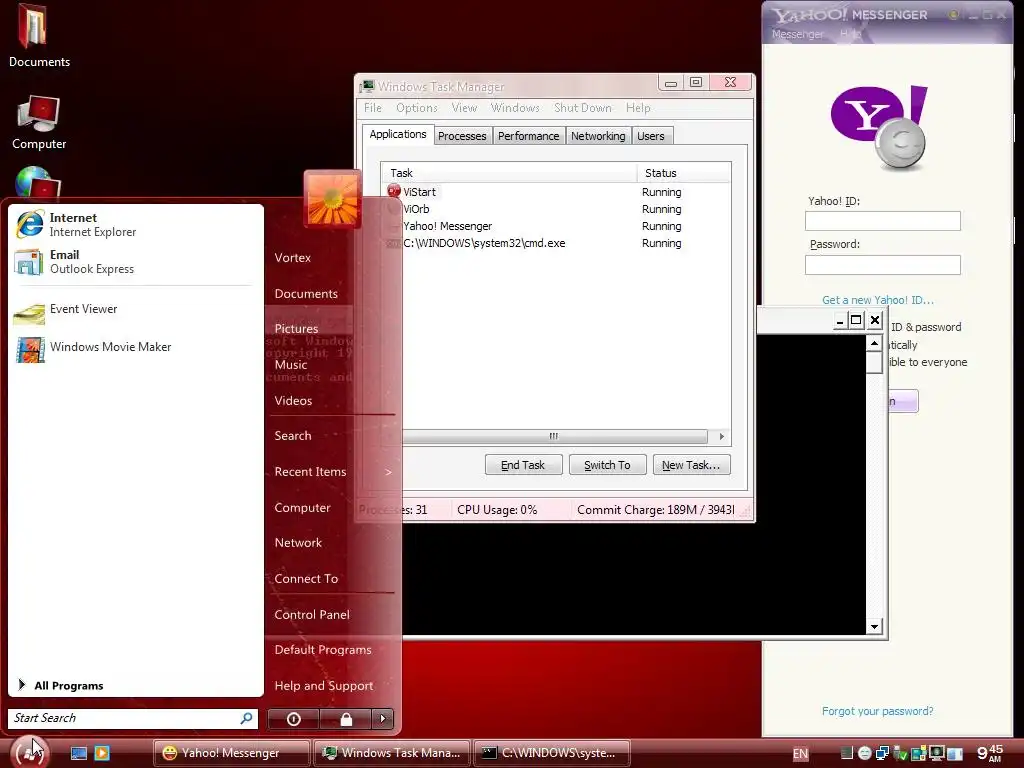Click the power button in start menu
Viewport: 1024px width, 768px height.
tap(293, 719)
